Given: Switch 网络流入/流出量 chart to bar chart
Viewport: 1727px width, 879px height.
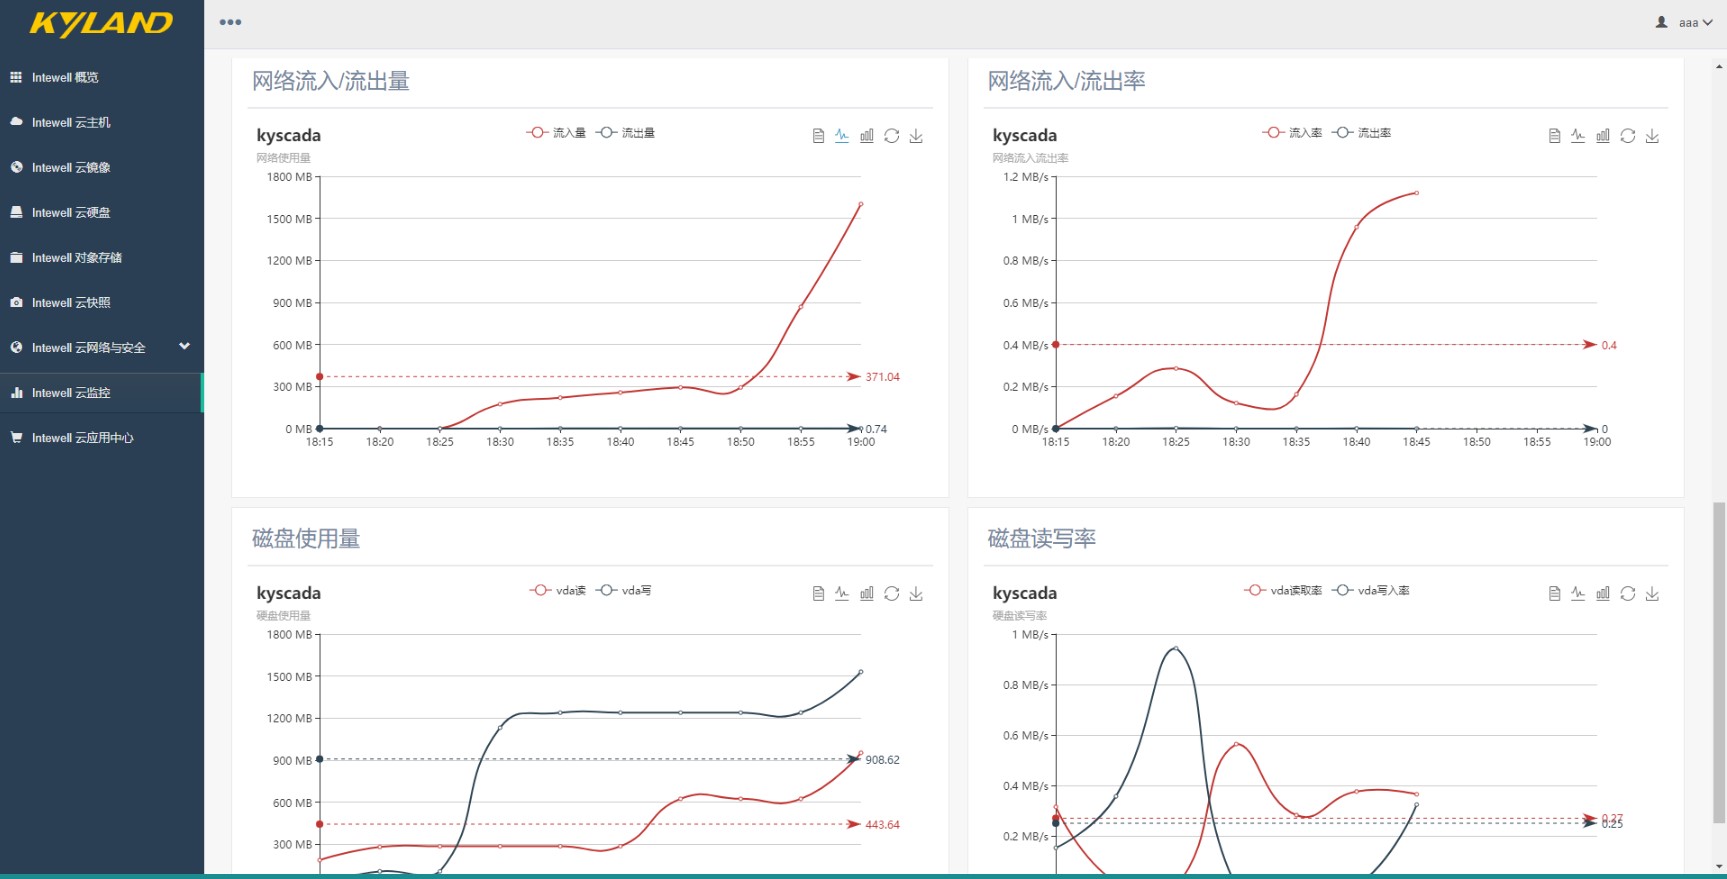Looking at the screenshot, I should click(867, 136).
